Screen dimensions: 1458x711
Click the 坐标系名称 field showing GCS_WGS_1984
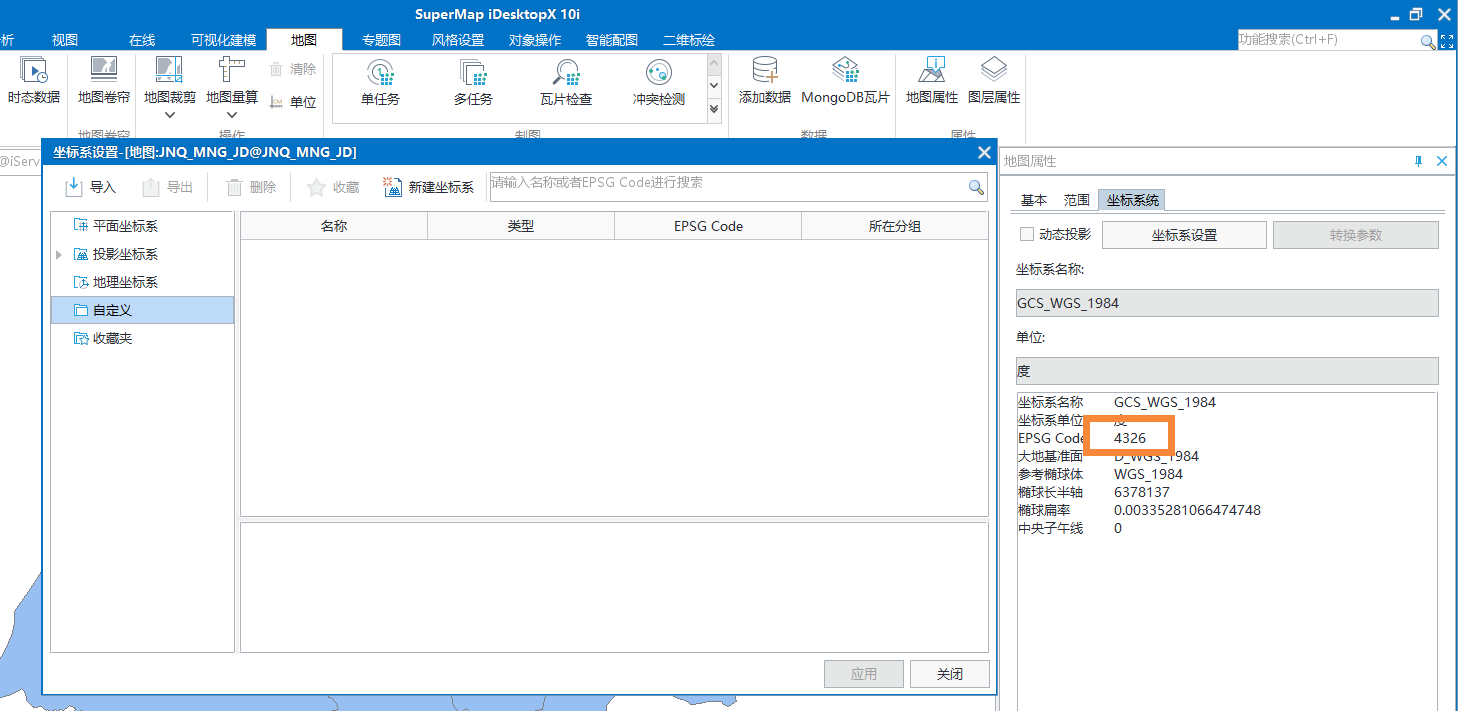pyautogui.click(x=1227, y=303)
